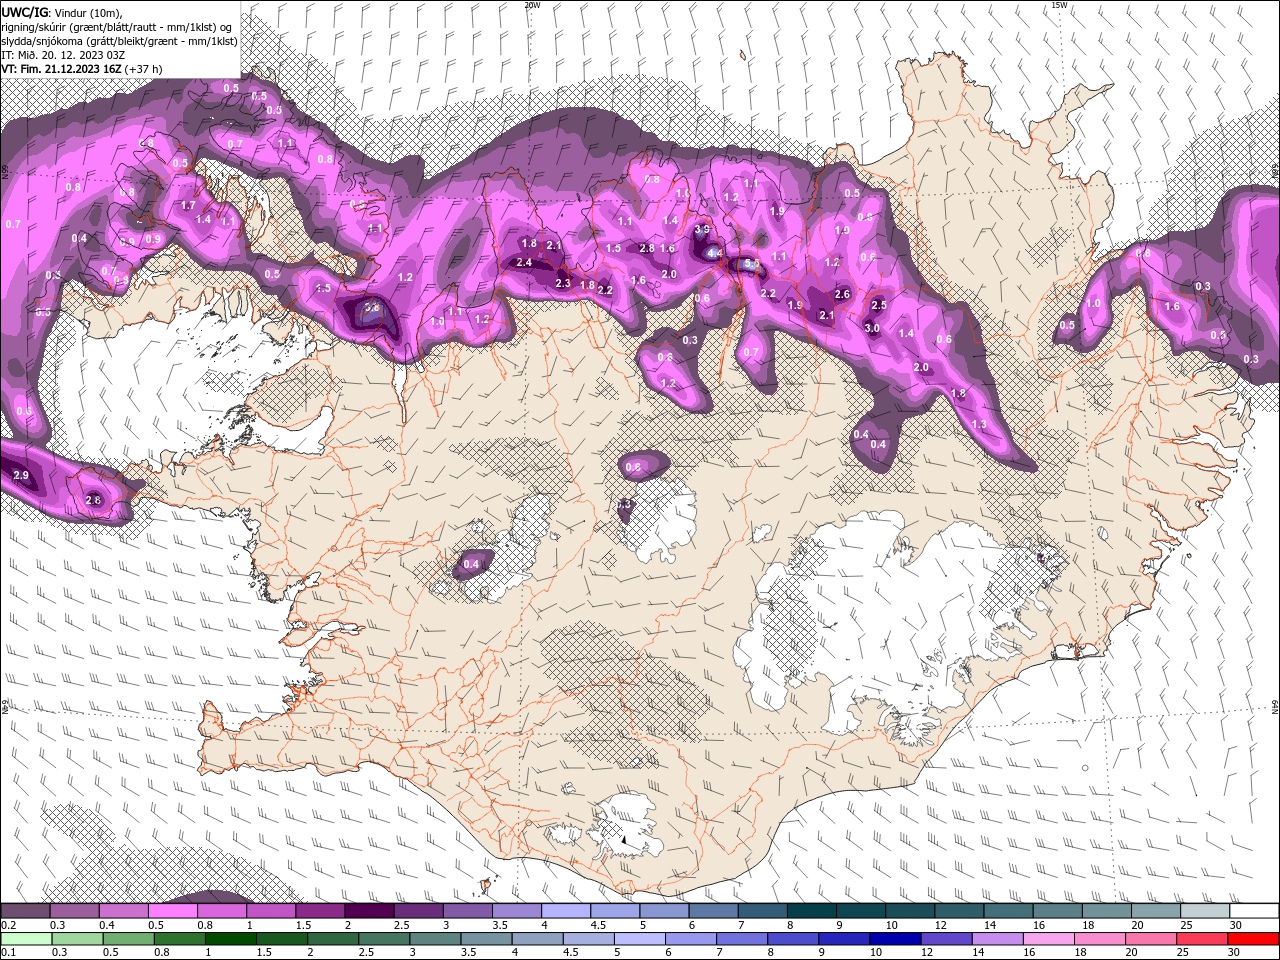Choose the light pink 16 swatch in the lower legend

1049,939
